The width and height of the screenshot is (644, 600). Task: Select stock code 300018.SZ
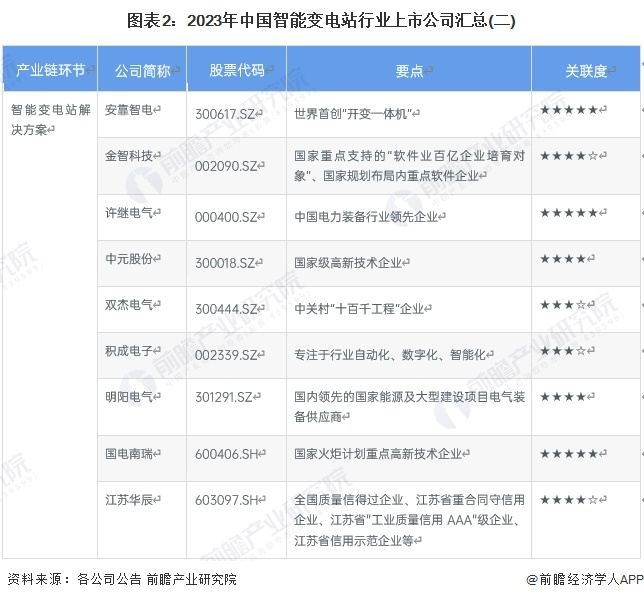(x=225, y=263)
